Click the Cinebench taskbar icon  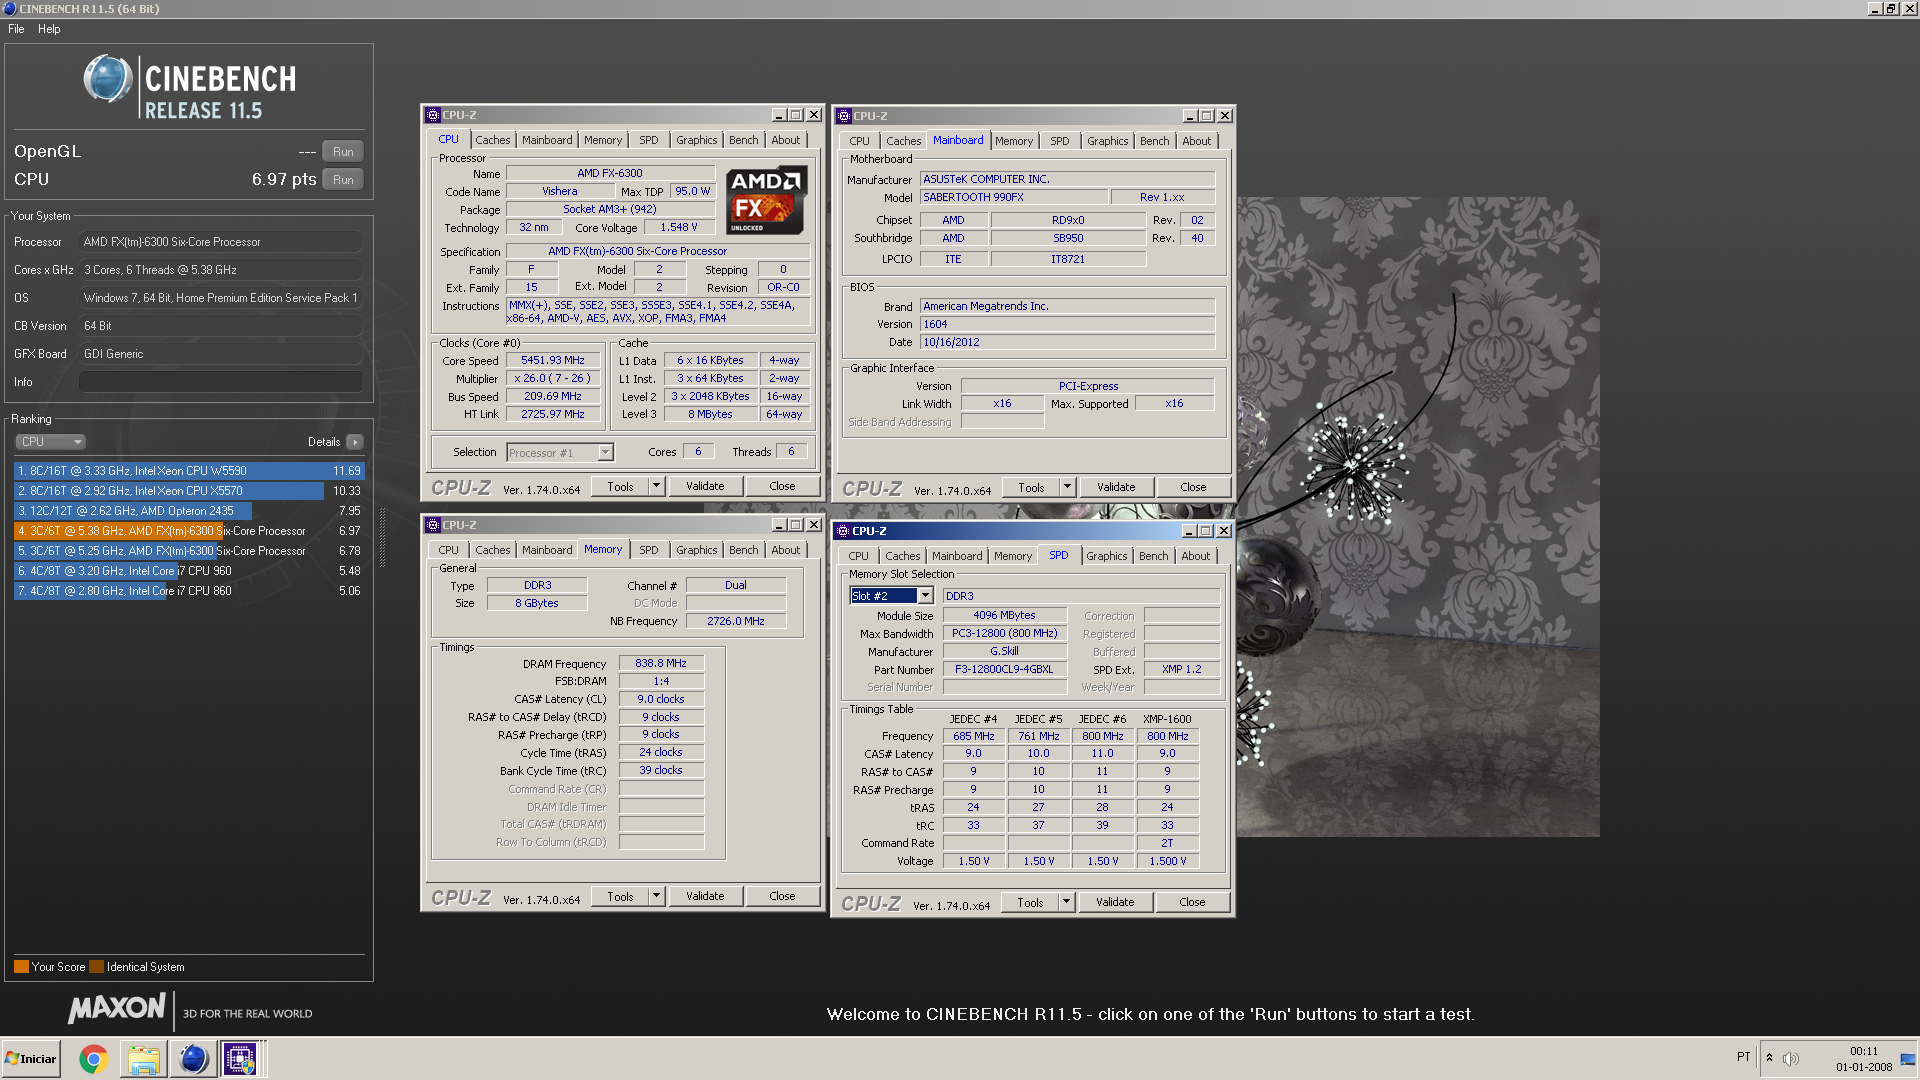tap(193, 1058)
